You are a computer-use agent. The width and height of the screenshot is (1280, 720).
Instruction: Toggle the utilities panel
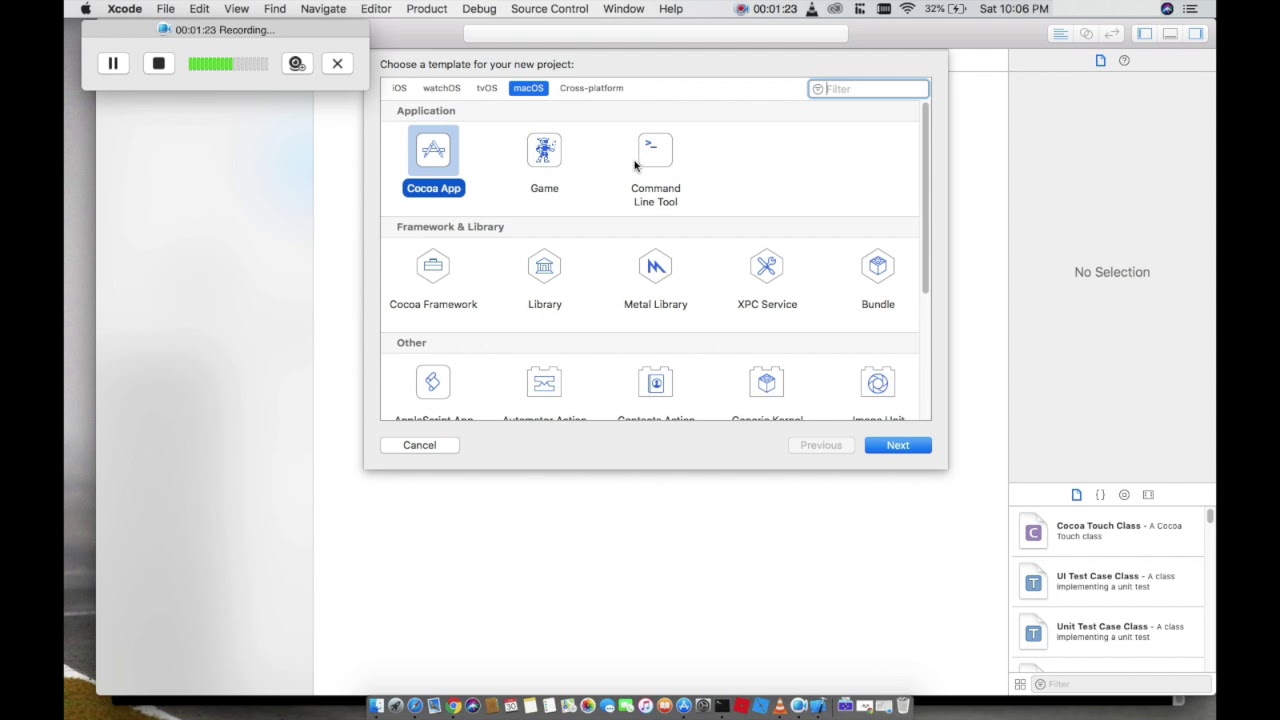pos(1196,34)
